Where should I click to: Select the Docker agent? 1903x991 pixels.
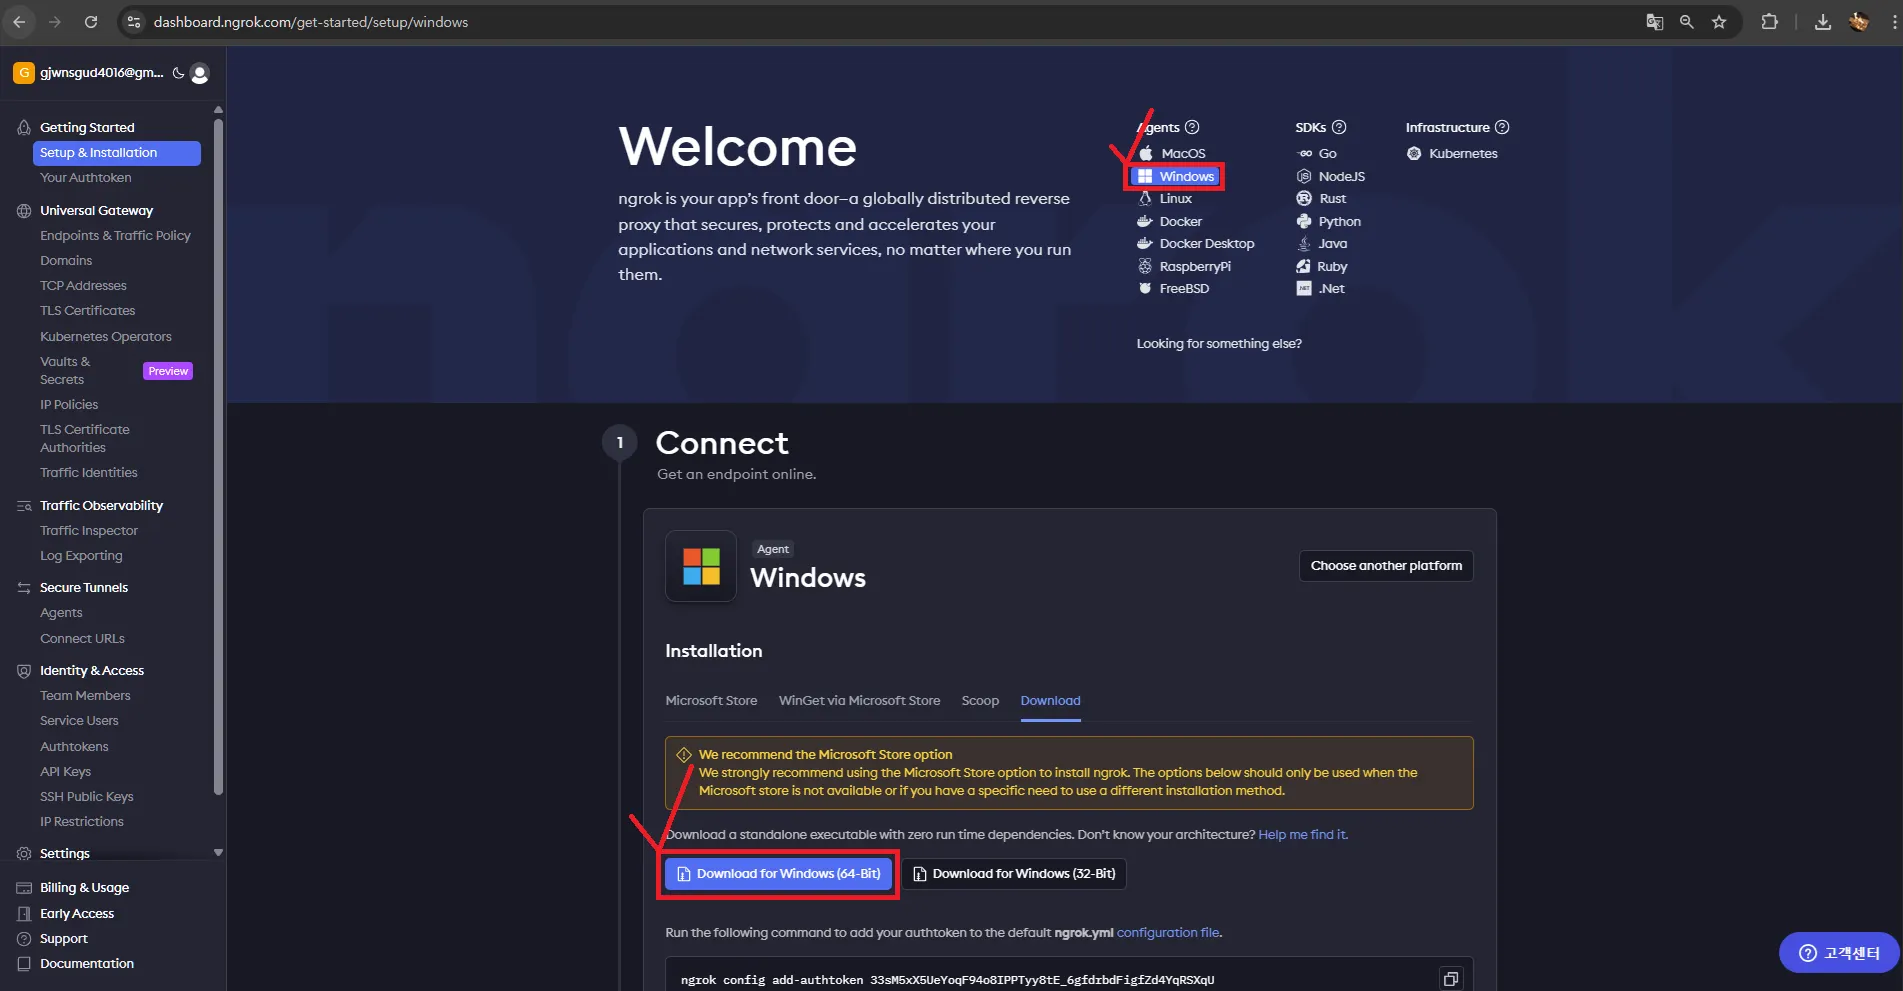pos(1170,221)
